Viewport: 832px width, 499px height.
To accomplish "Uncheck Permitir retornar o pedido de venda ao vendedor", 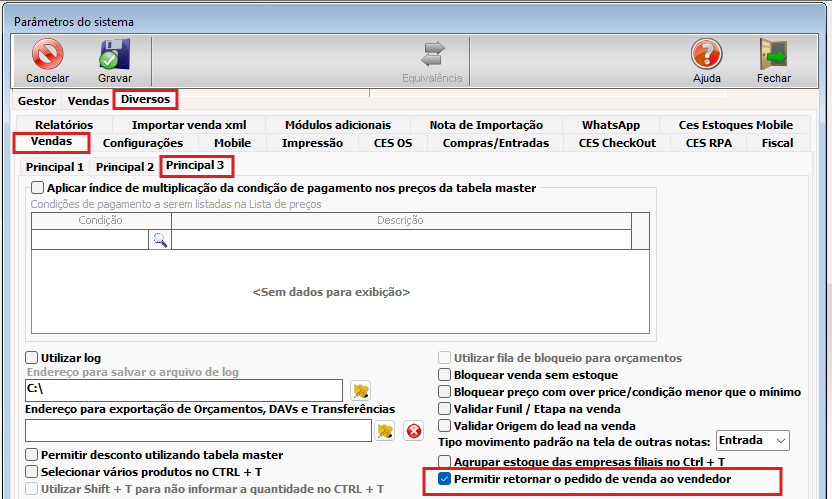I will (445, 480).
